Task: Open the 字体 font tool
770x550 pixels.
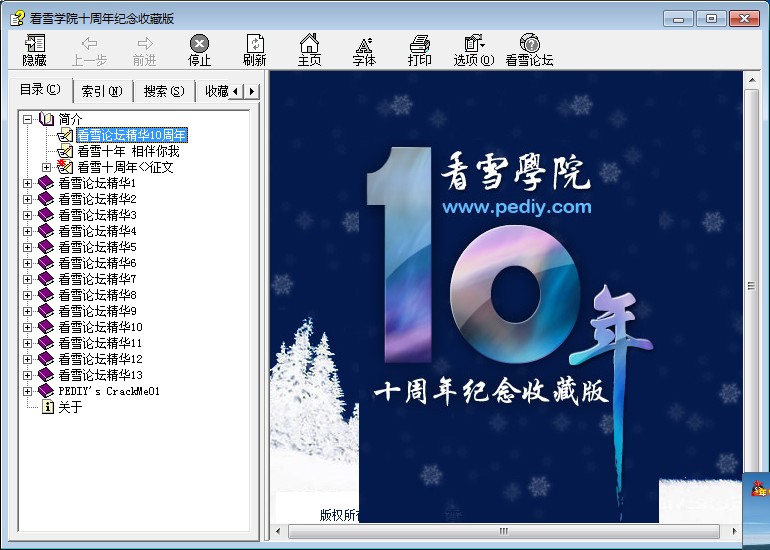Action: click(x=364, y=50)
